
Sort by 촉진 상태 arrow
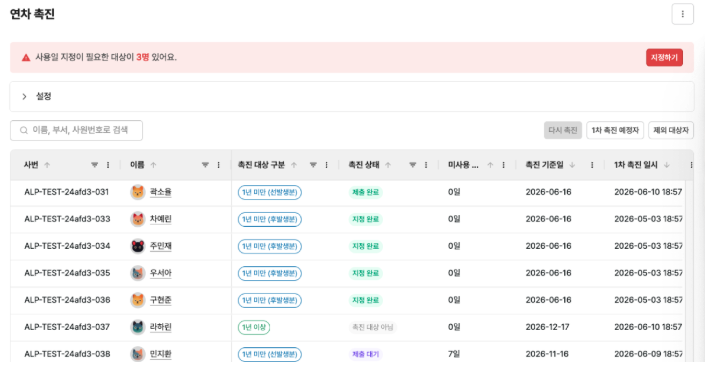(x=388, y=165)
